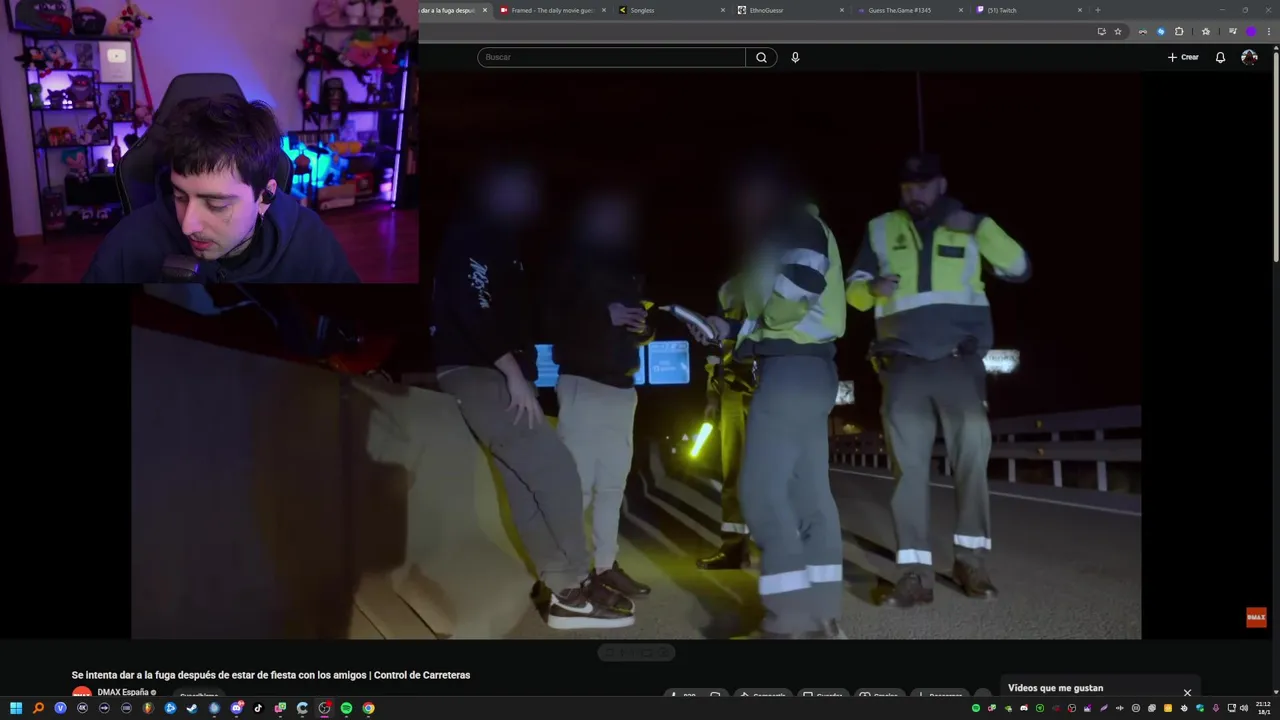This screenshot has height=720, width=1280.
Task: Open the YouTube account avatar menu
Action: coord(1249,57)
